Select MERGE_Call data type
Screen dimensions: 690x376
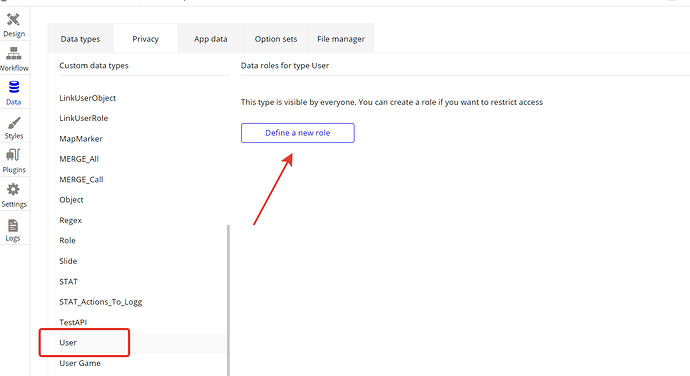[x=81, y=179]
